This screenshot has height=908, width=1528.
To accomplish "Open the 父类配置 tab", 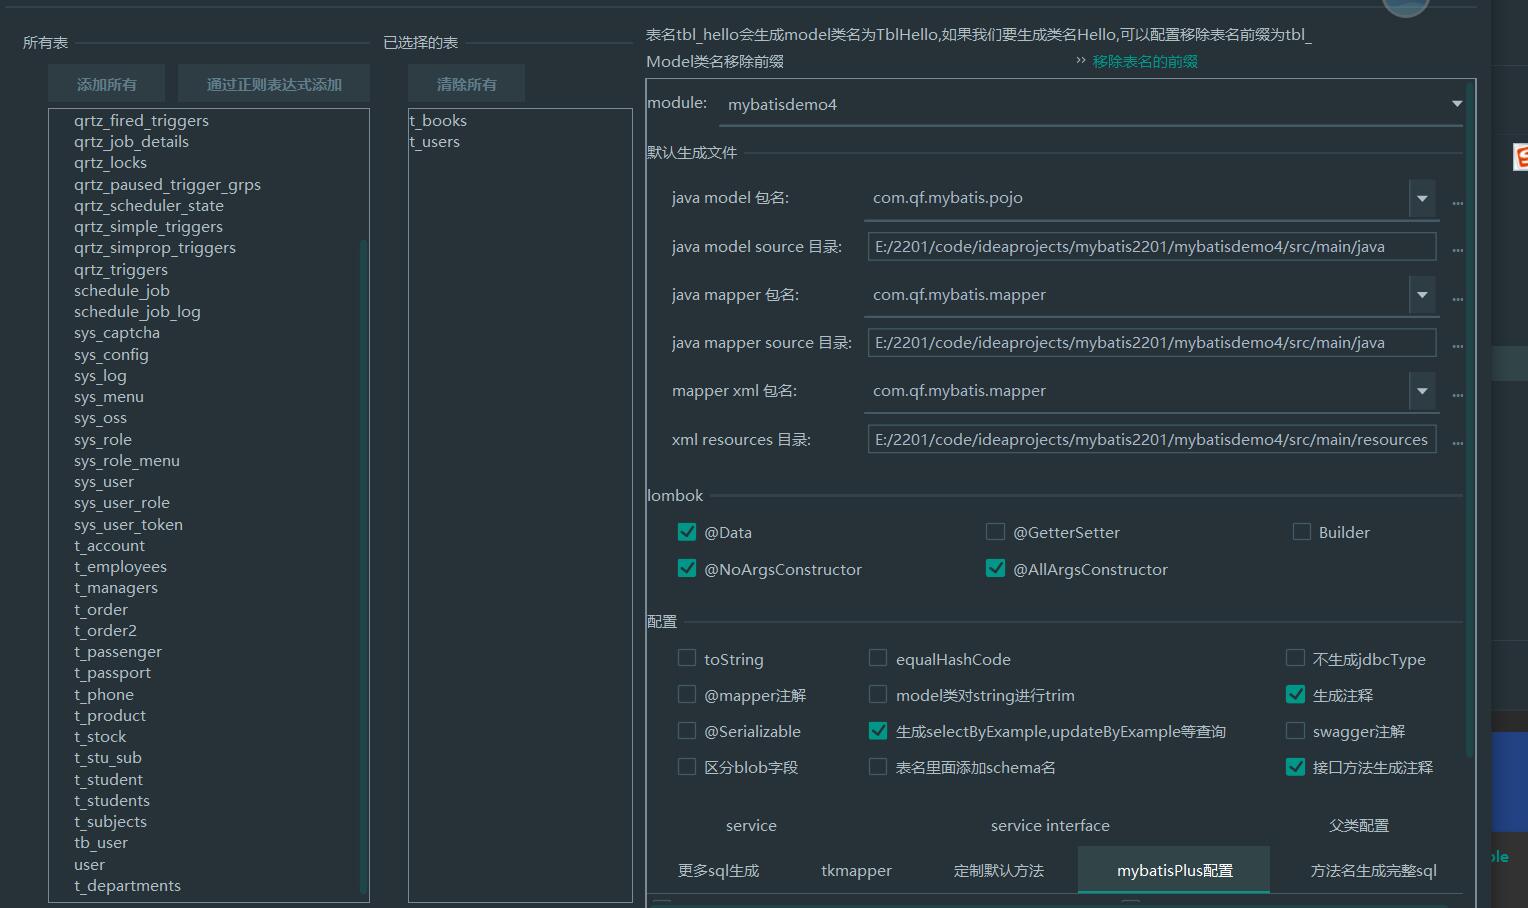I will pyautogui.click(x=1358, y=826).
